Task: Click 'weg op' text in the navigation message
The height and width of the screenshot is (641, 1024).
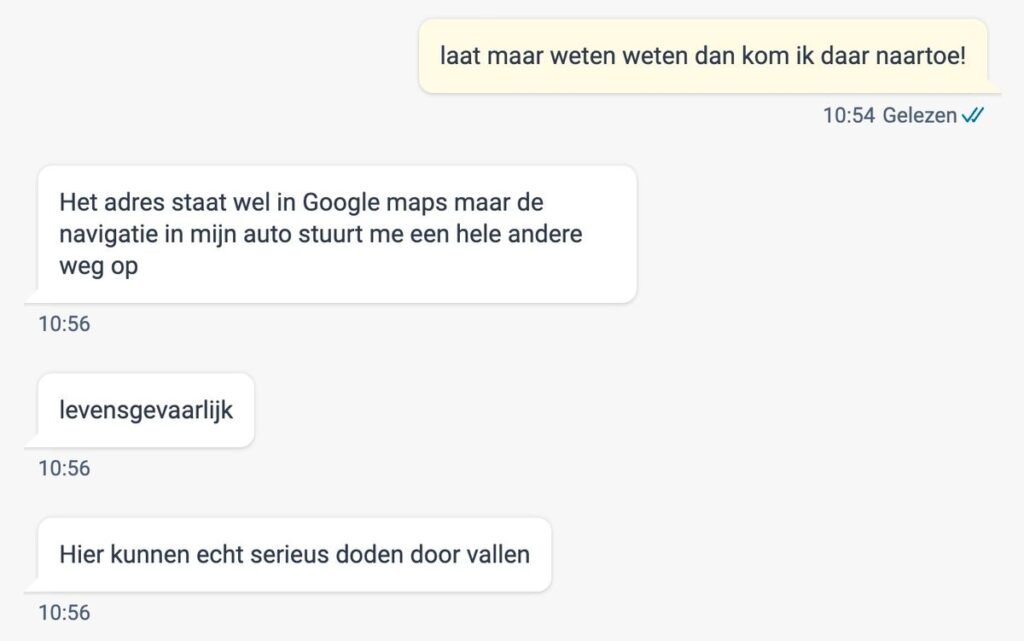Action: 99,266
